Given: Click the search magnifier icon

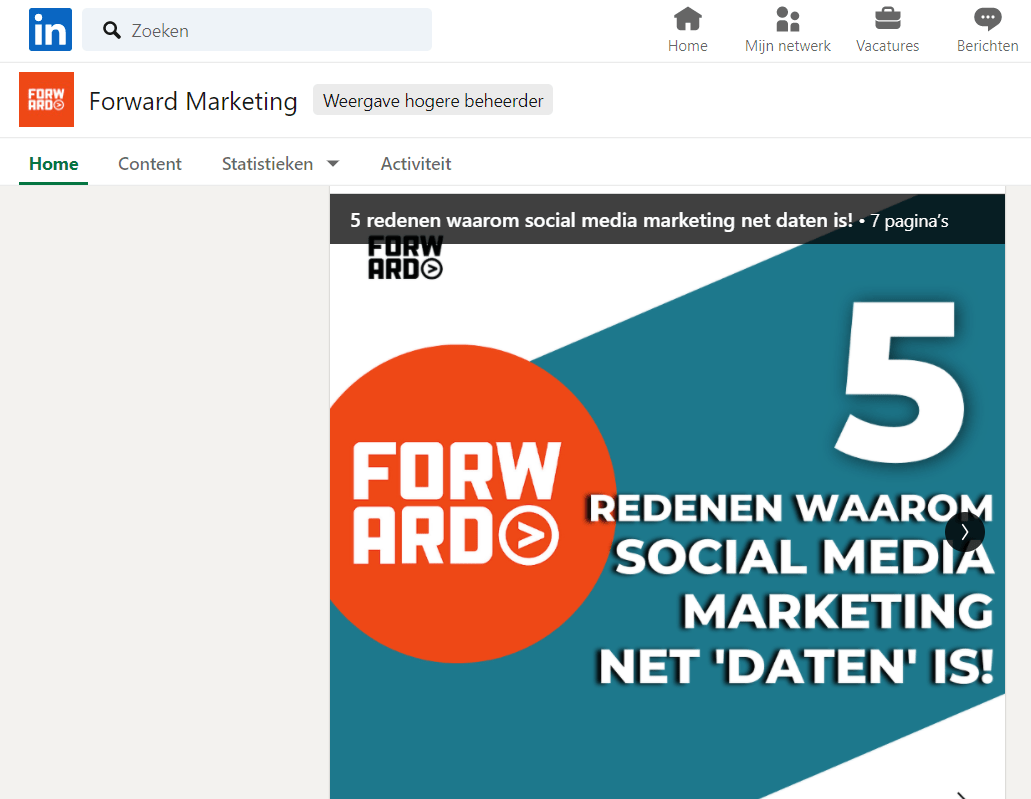Looking at the screenshot, I should pos(111,30).
